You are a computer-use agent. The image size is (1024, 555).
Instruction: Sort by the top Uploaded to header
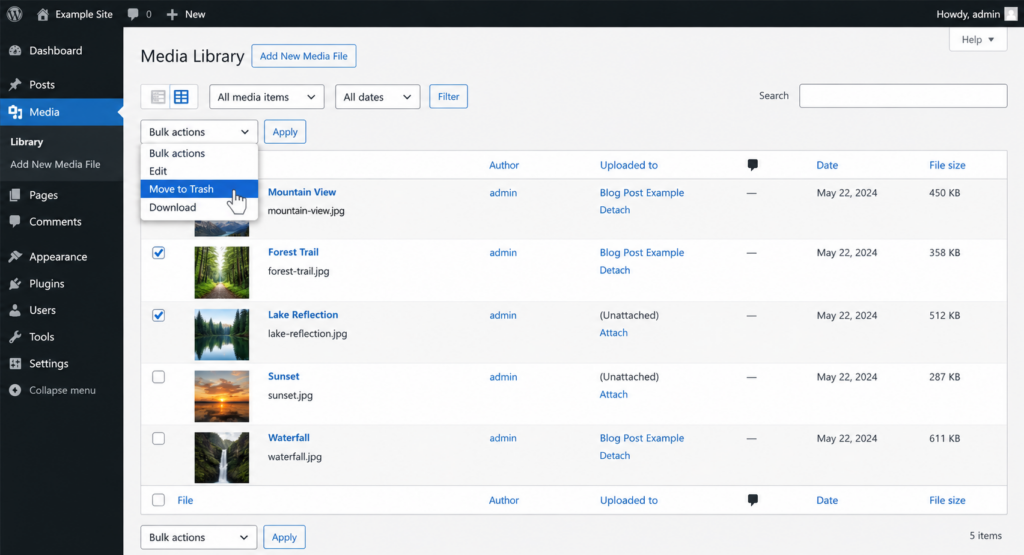click(x=629, y=165)
